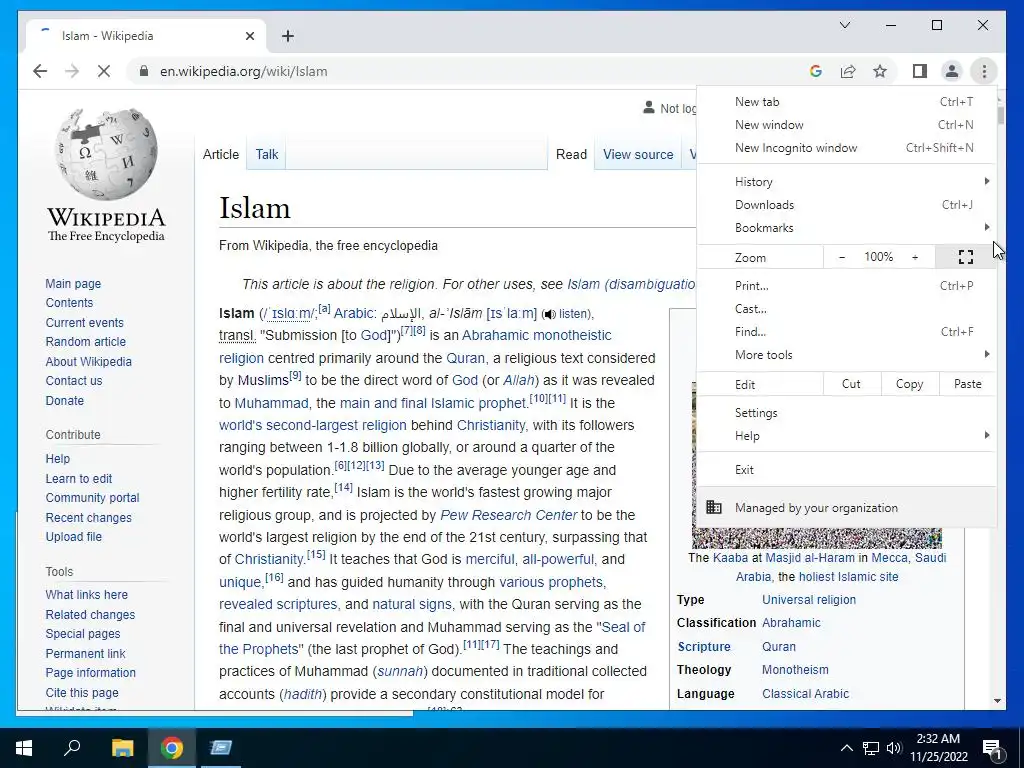Open the Random article link
The height and width of the screenshot is (768, 1024).
(86, 342)
